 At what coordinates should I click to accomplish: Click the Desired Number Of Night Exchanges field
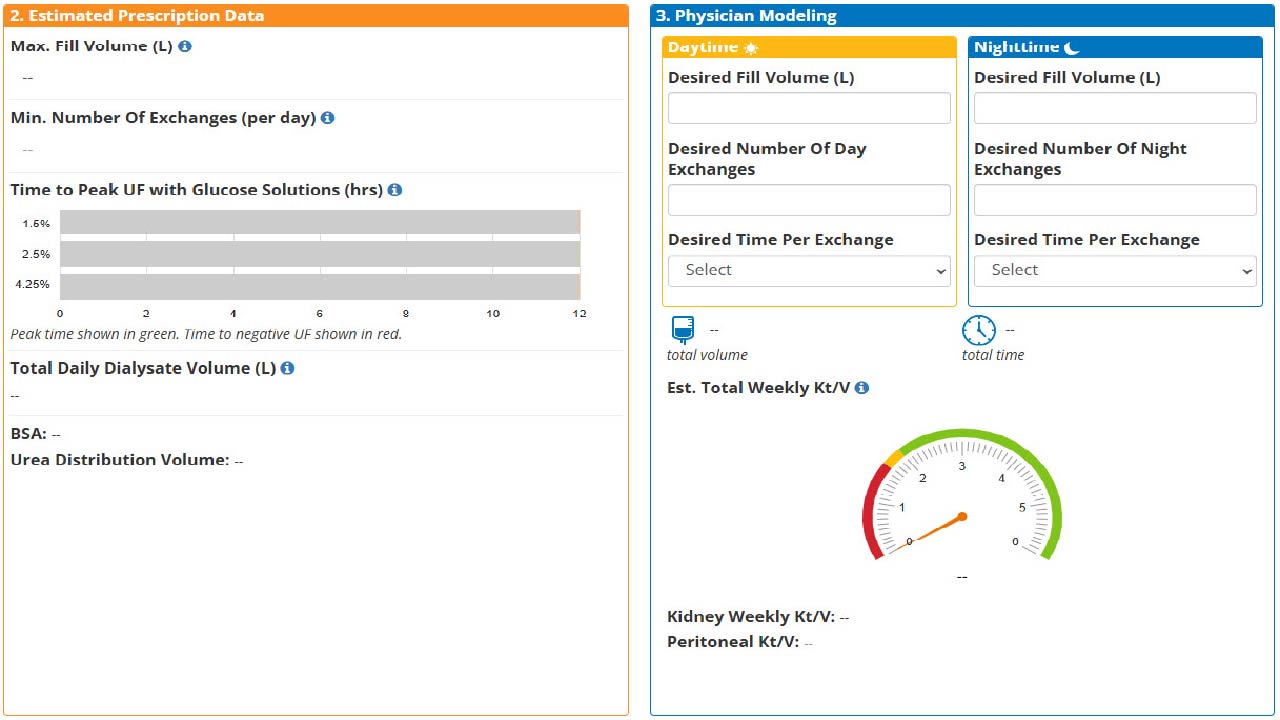pos(1115,200)
